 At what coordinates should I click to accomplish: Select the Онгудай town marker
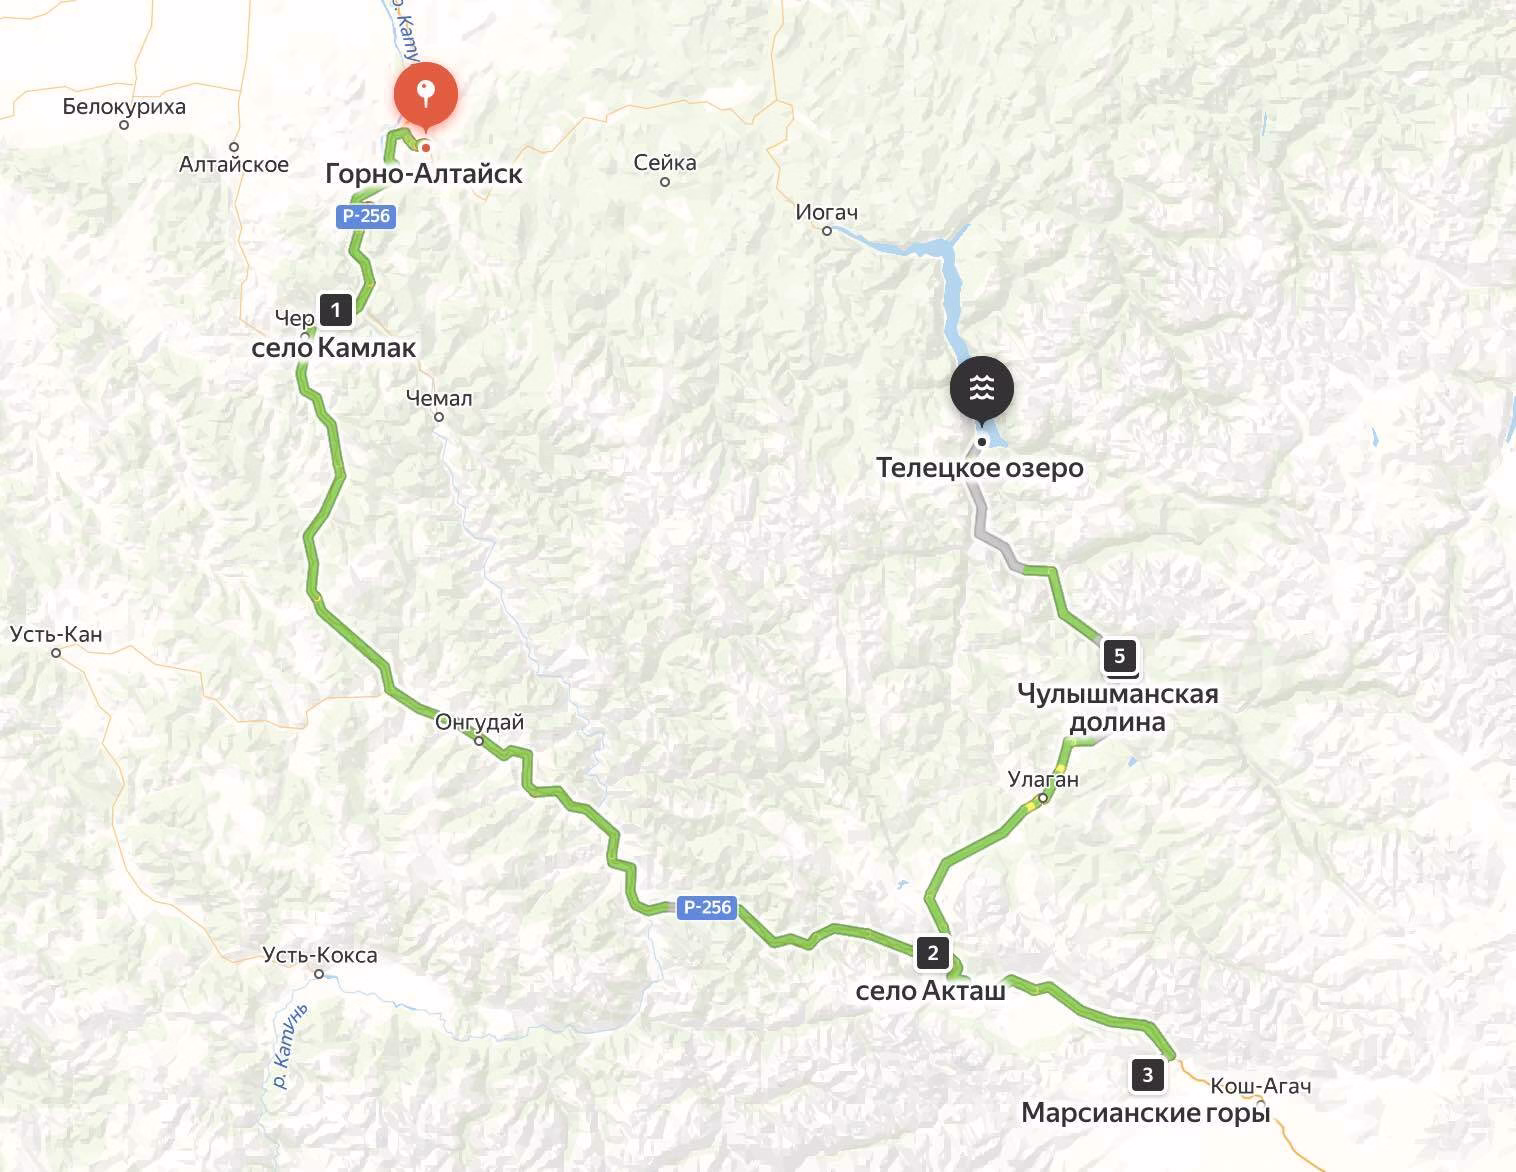point(479,741)
